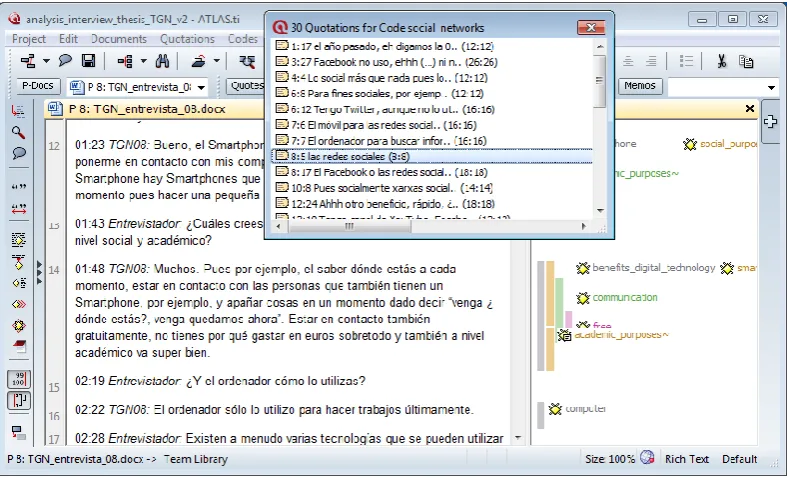Select the quick coding diamond with arrows icon
This screenshot has height=478, width=787.
coord(19,304)
